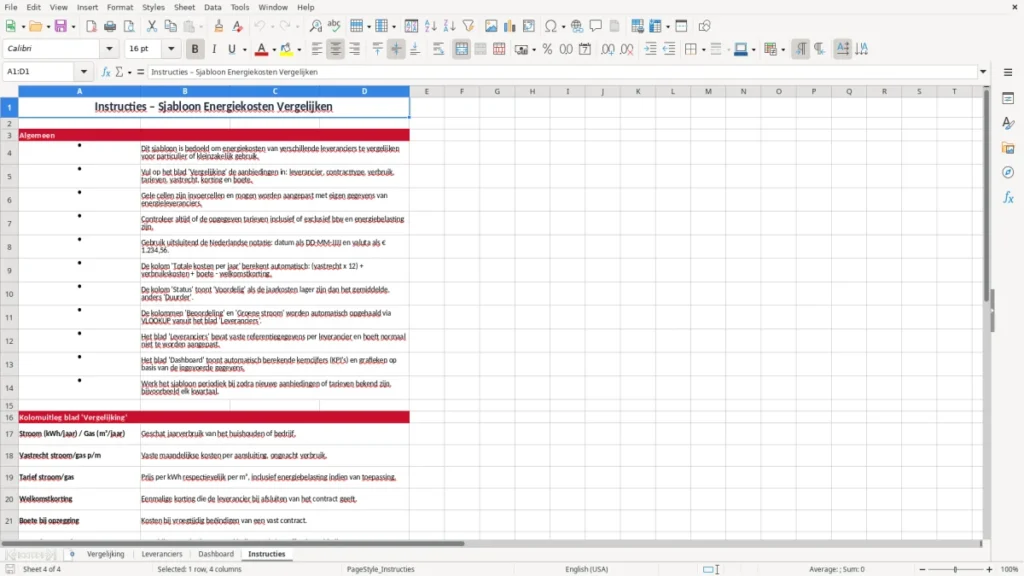Viewport: 1024px width, 576px height.
Task: Sort descending Z to A
Action: pos(449,26)
